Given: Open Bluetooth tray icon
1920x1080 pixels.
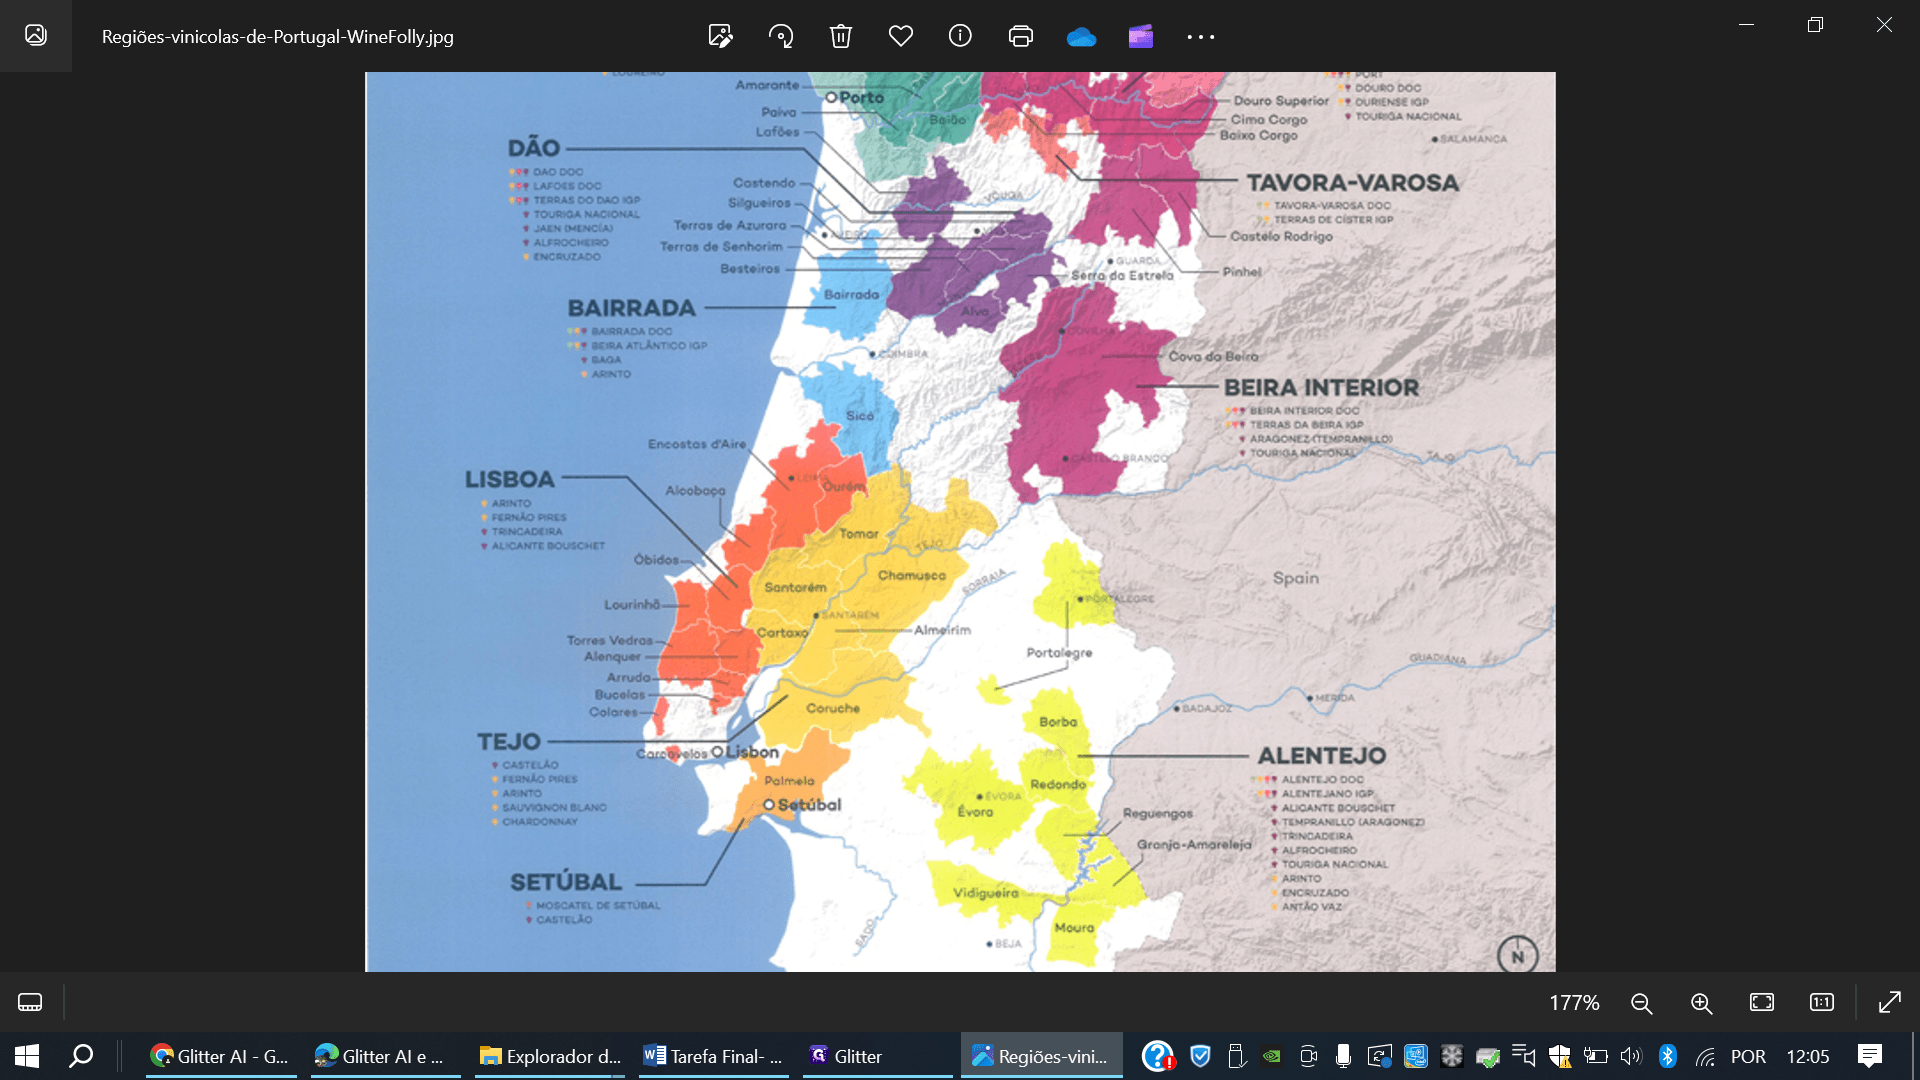Looking at the screenshot, I should (1668, 1056).
